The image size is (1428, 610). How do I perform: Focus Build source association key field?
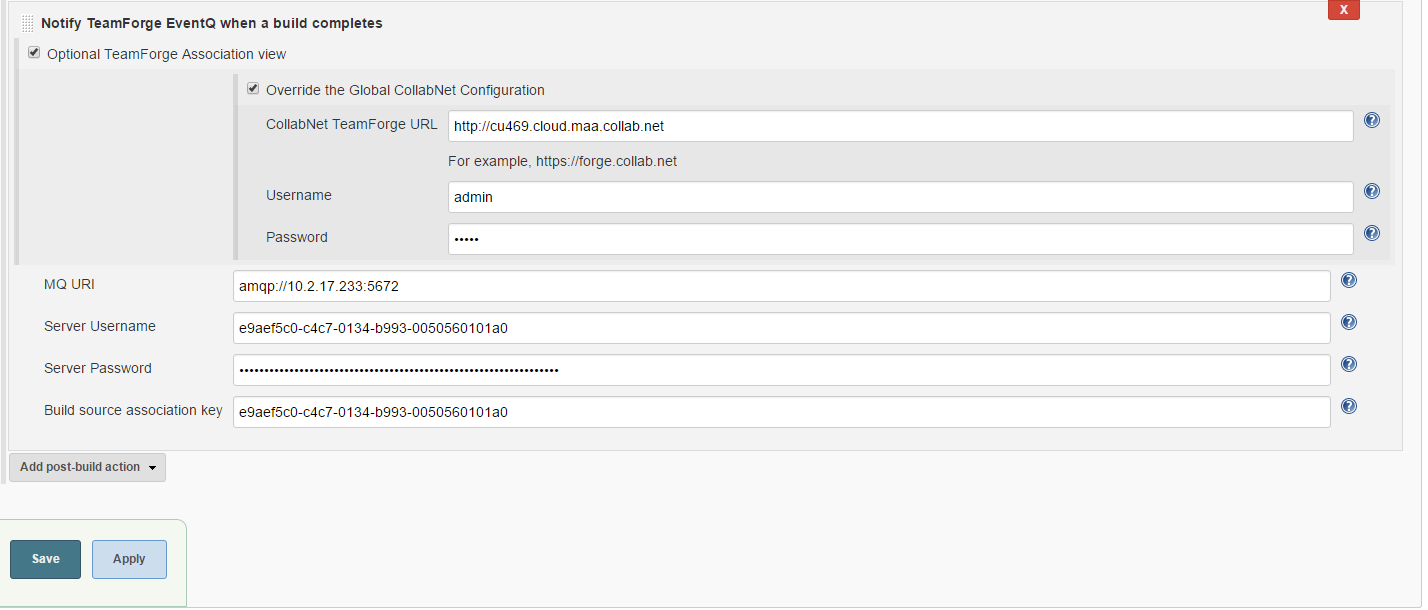click(781, 412)
